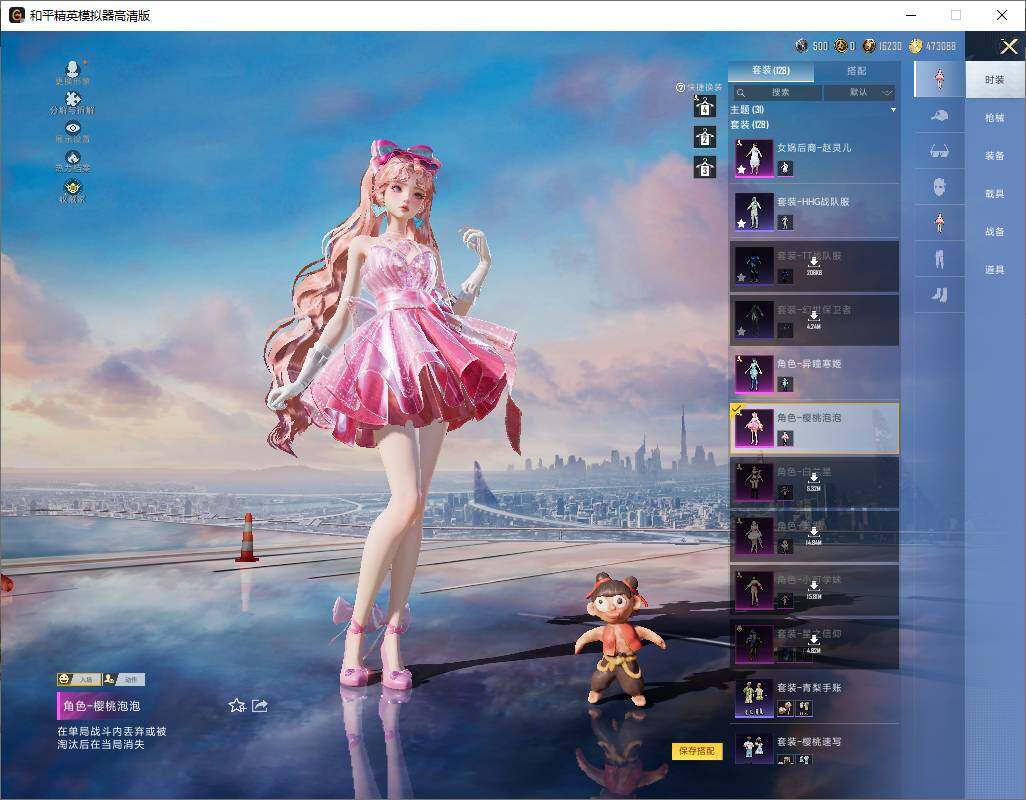Switch to 套装 (128) tab
This screenshot has height=800, width=1026.
point(771,71)
